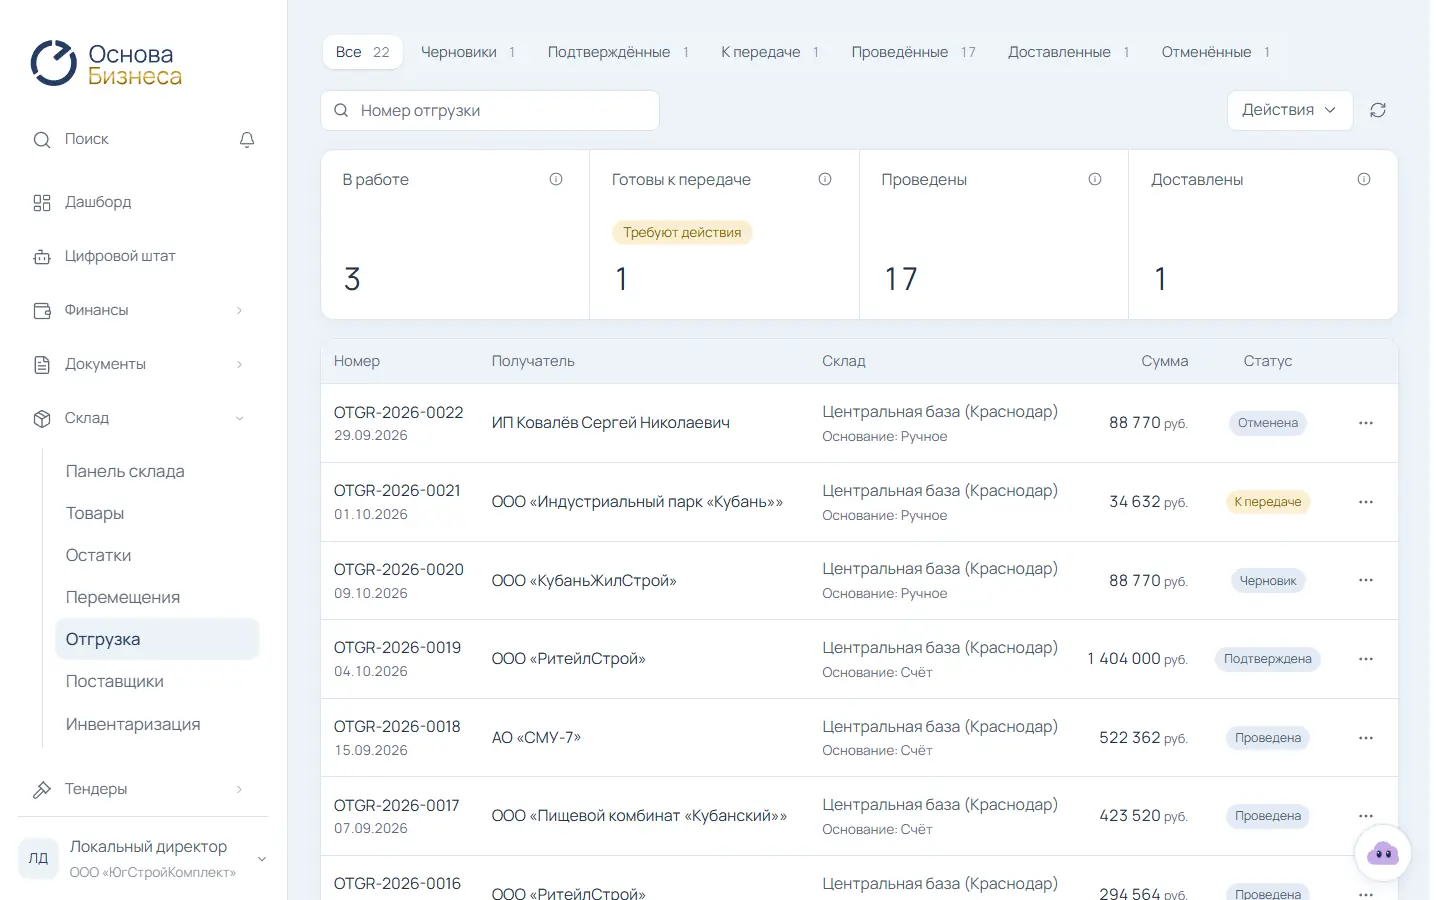The width and height of the screenshot is (1440, 900).
Task: Click the info icon on Готовы к передаче card
Action: pos(825,179)
